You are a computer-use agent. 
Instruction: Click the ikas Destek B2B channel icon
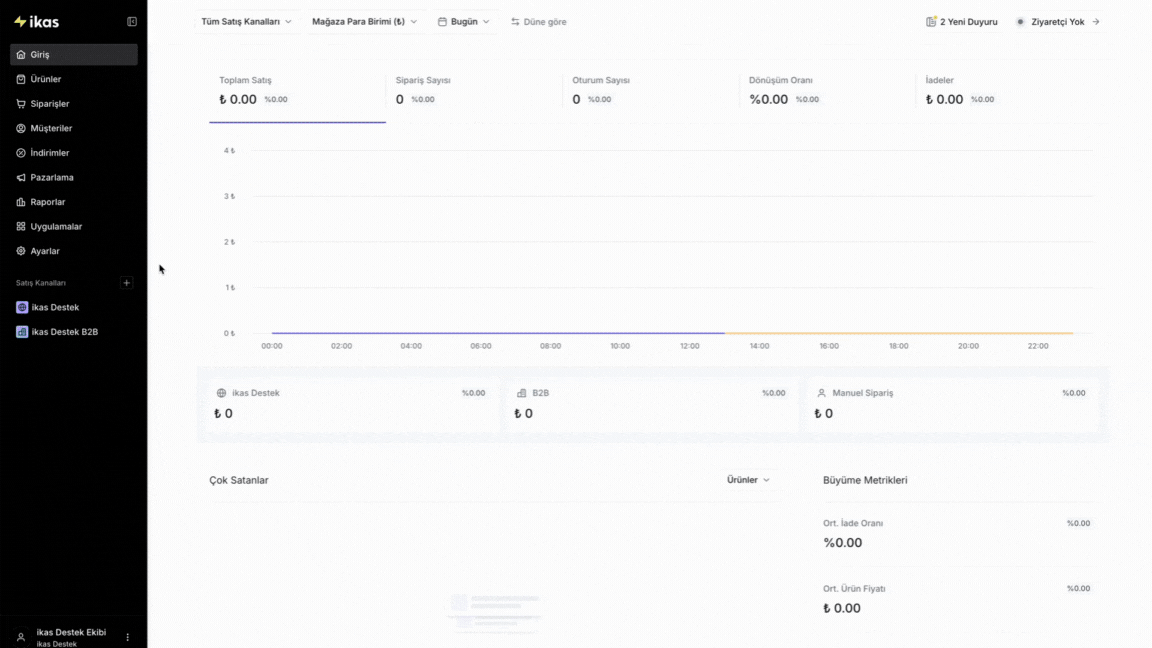(x=22, y=332)
